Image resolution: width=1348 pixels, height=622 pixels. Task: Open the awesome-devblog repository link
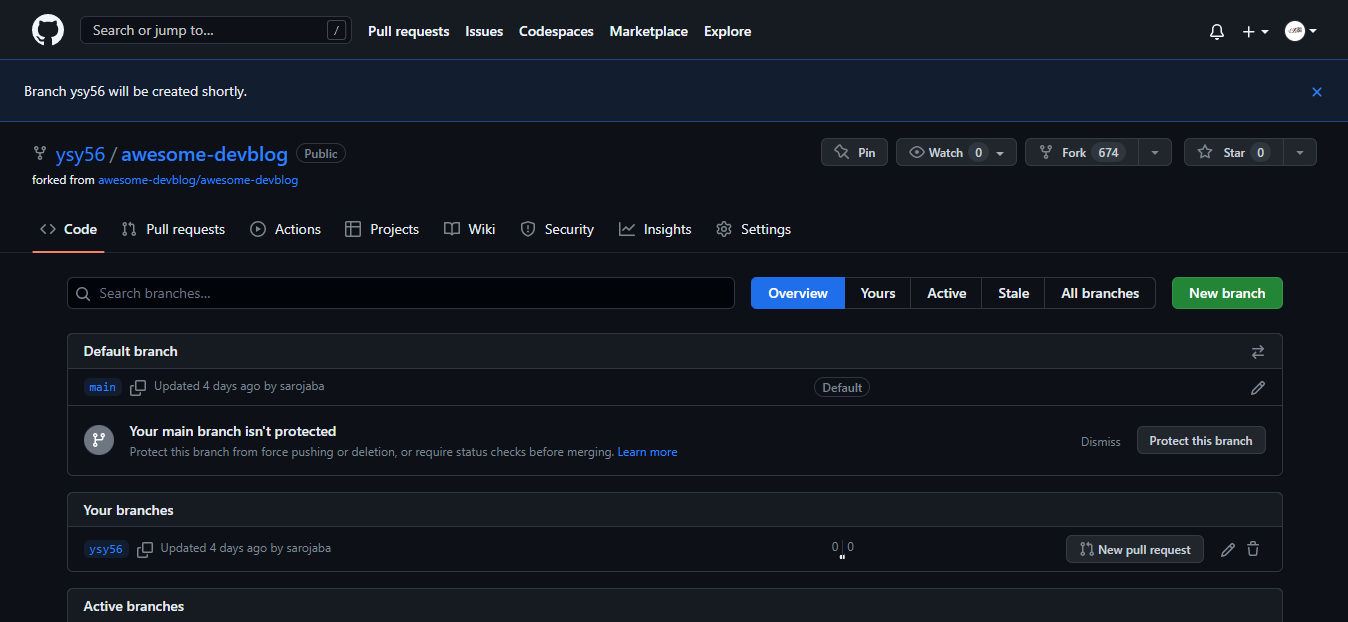[x=204, y=154]
